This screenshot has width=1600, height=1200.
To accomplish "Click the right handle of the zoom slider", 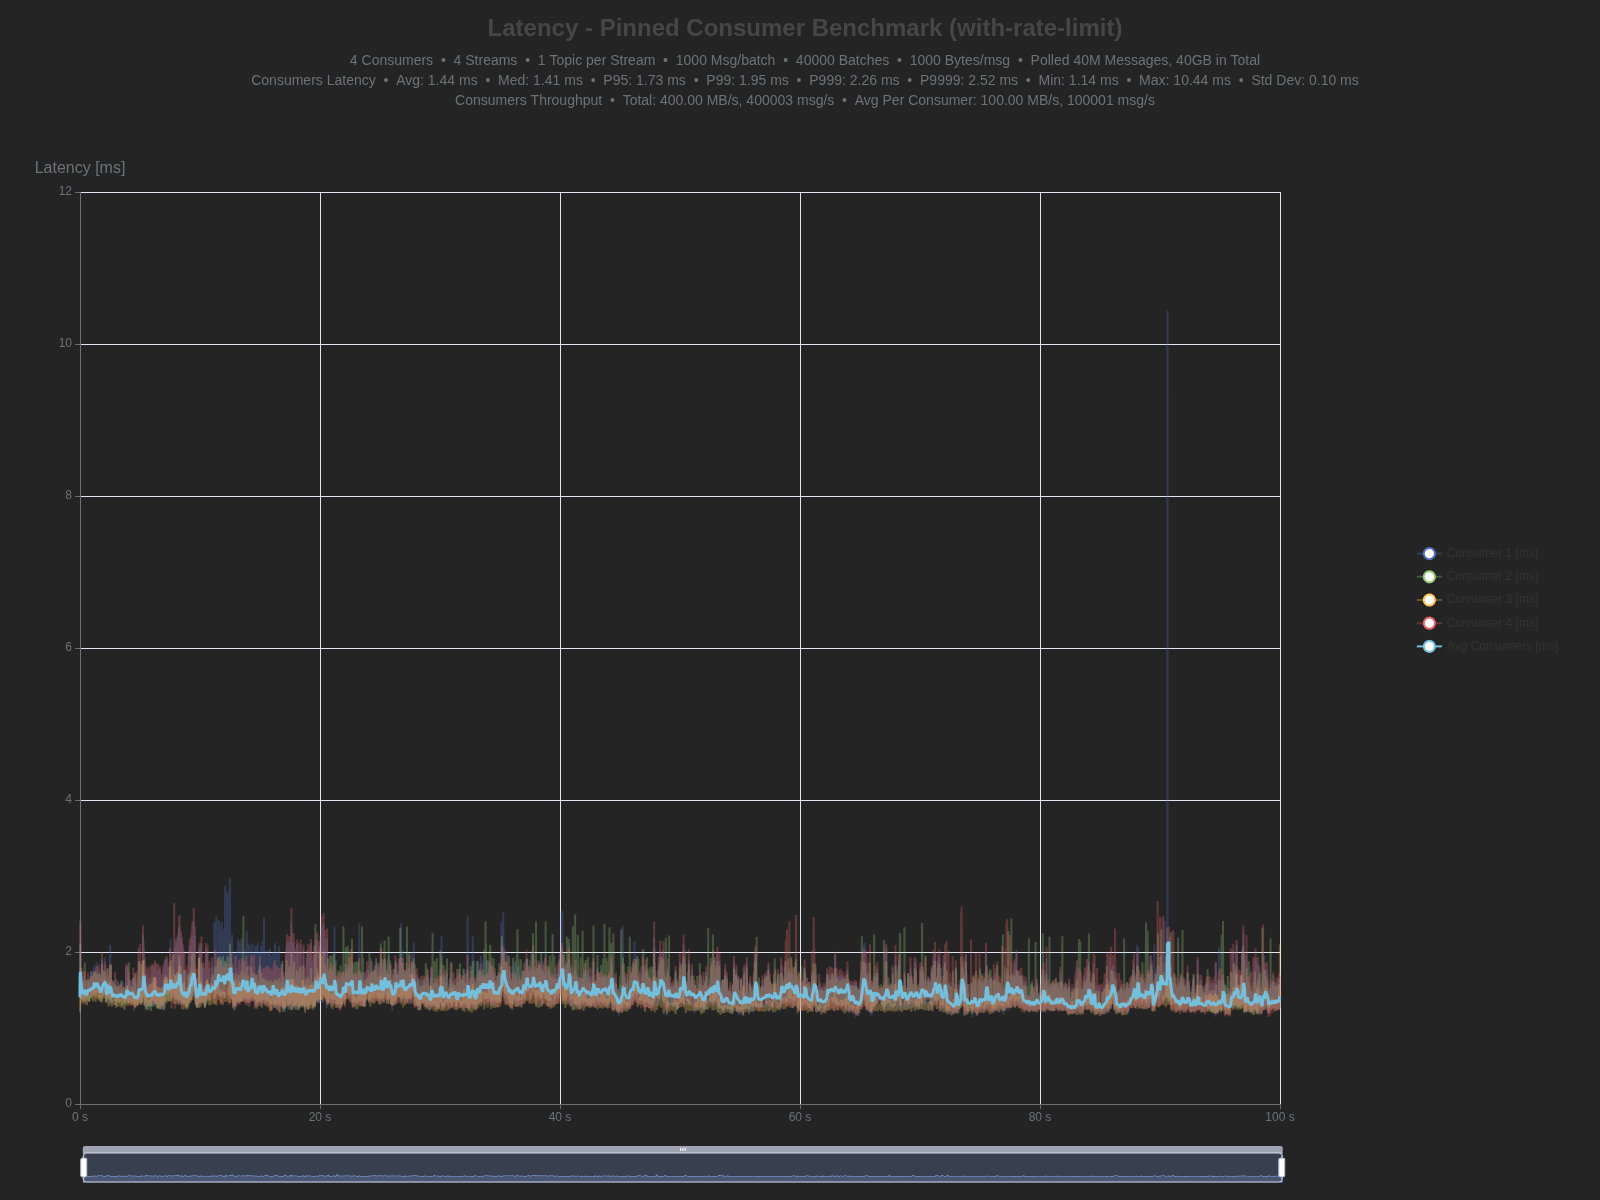I will [1281, 1167].
